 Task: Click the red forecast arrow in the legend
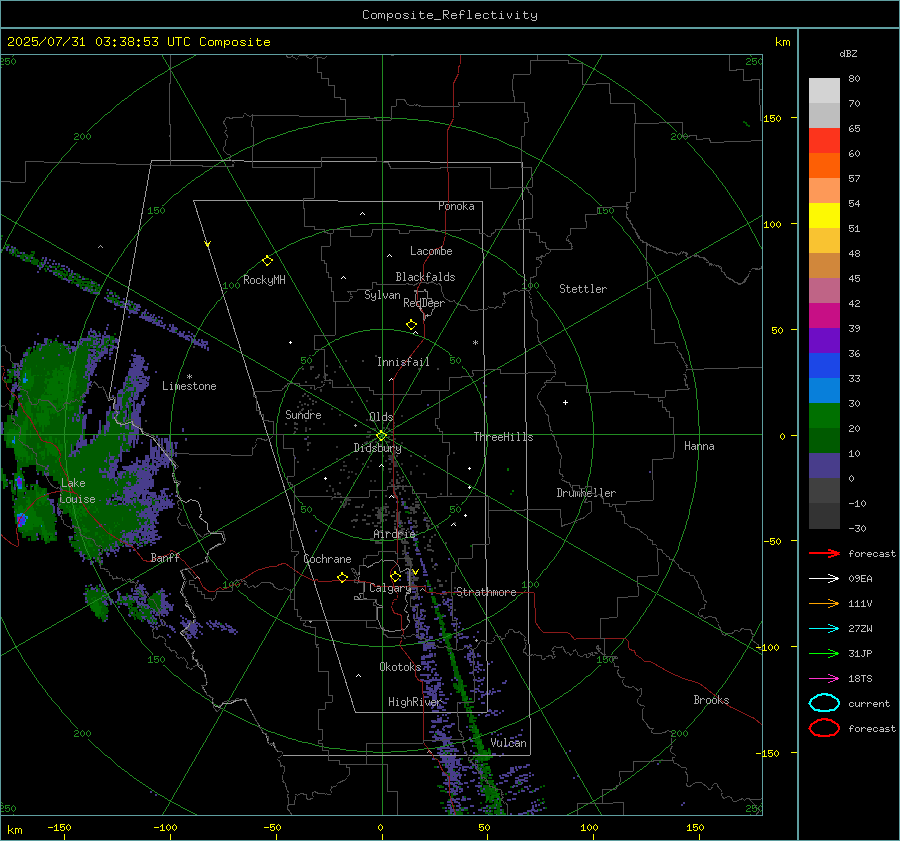pos(824,553)
